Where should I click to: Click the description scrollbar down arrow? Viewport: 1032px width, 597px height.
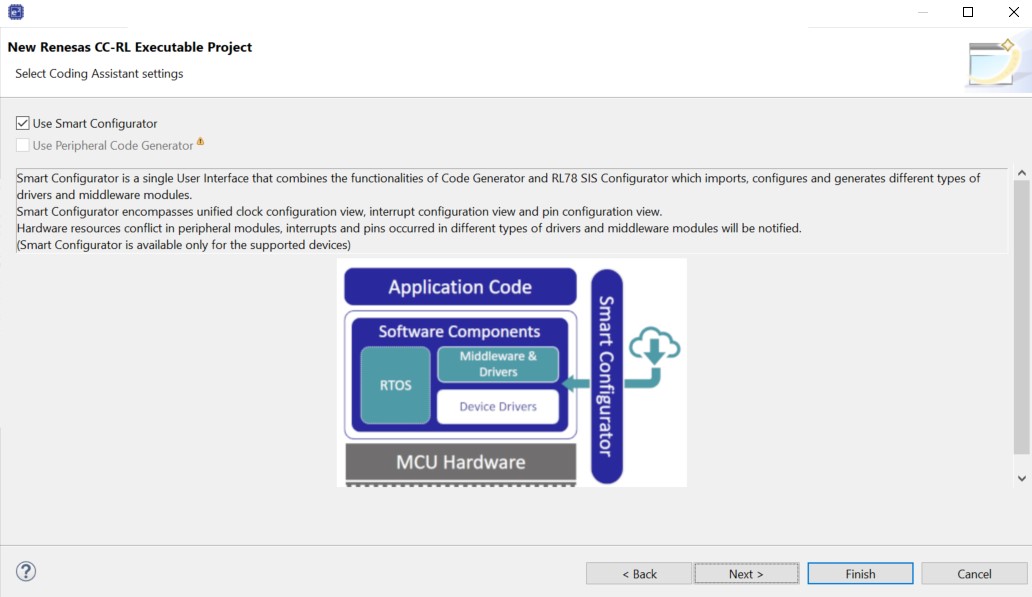[x=1021, y=479]
